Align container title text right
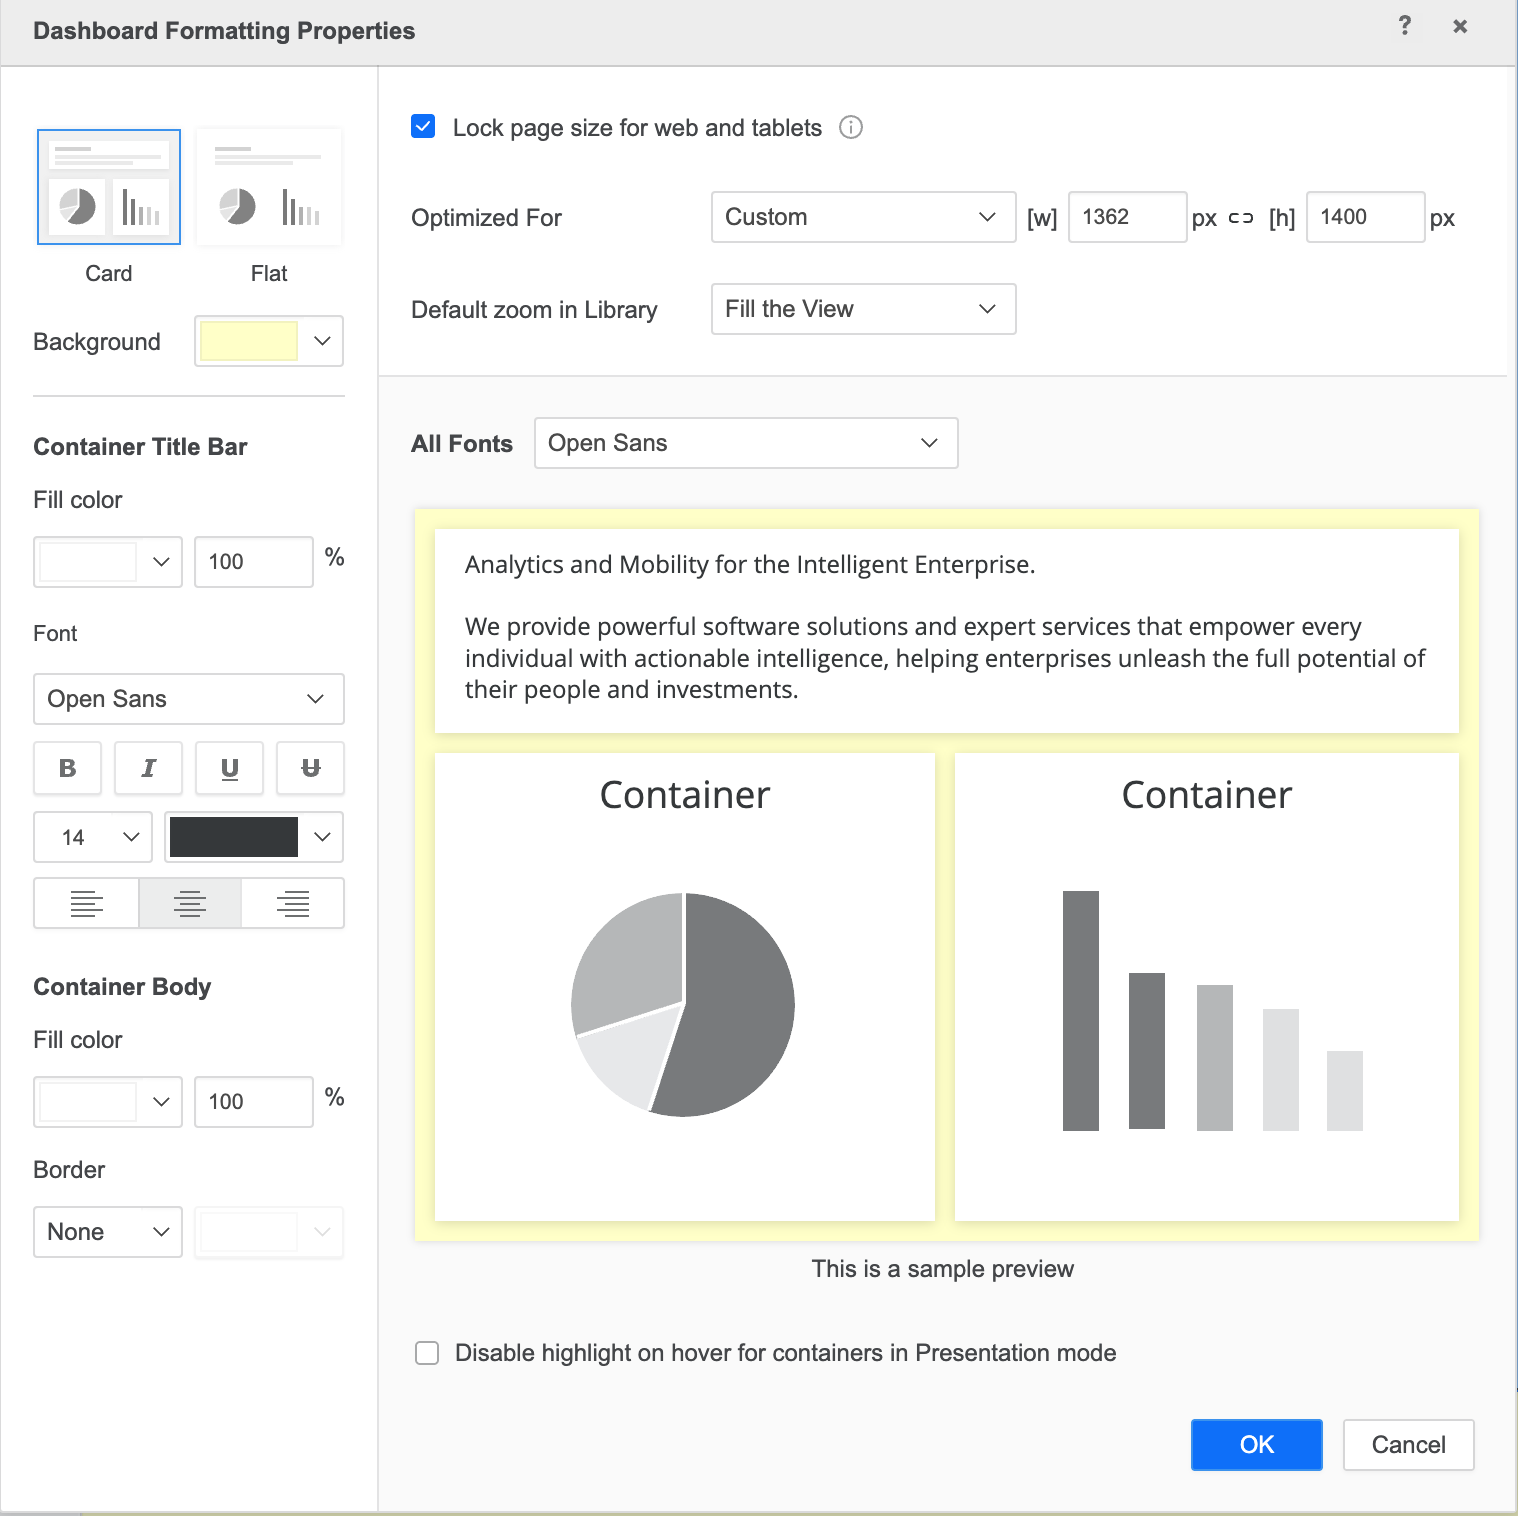The height and width of the screenshot is (1516, 1518). pyautogui.click(x=293, y=903)
